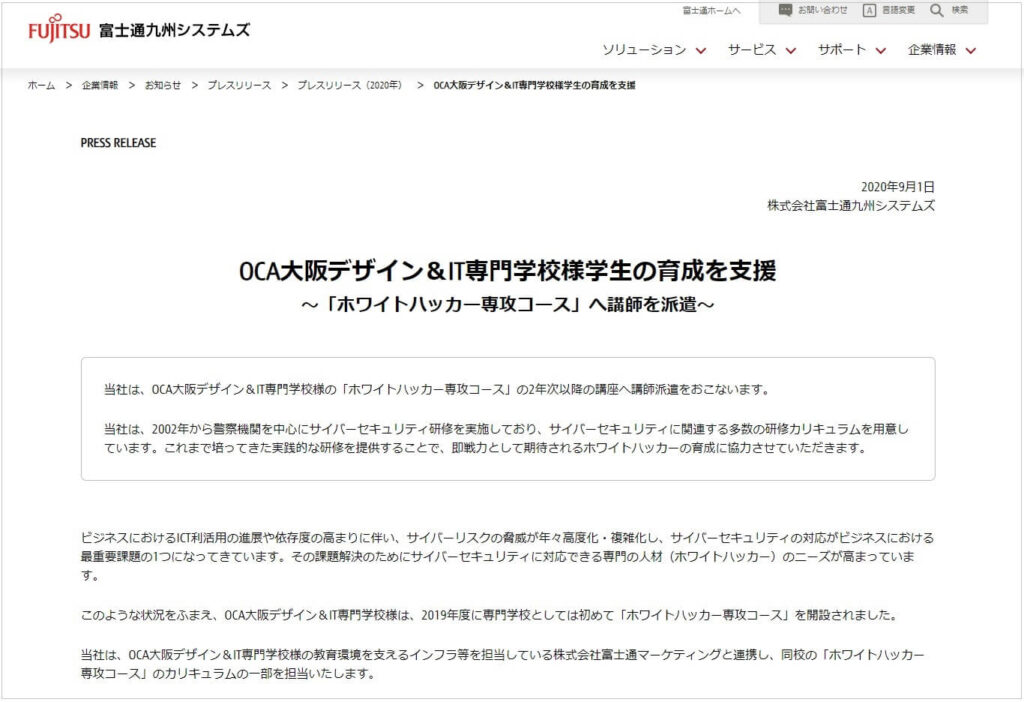Click the 検索 text label
The height and width of the screenshot is (702, 1024).
959,10
